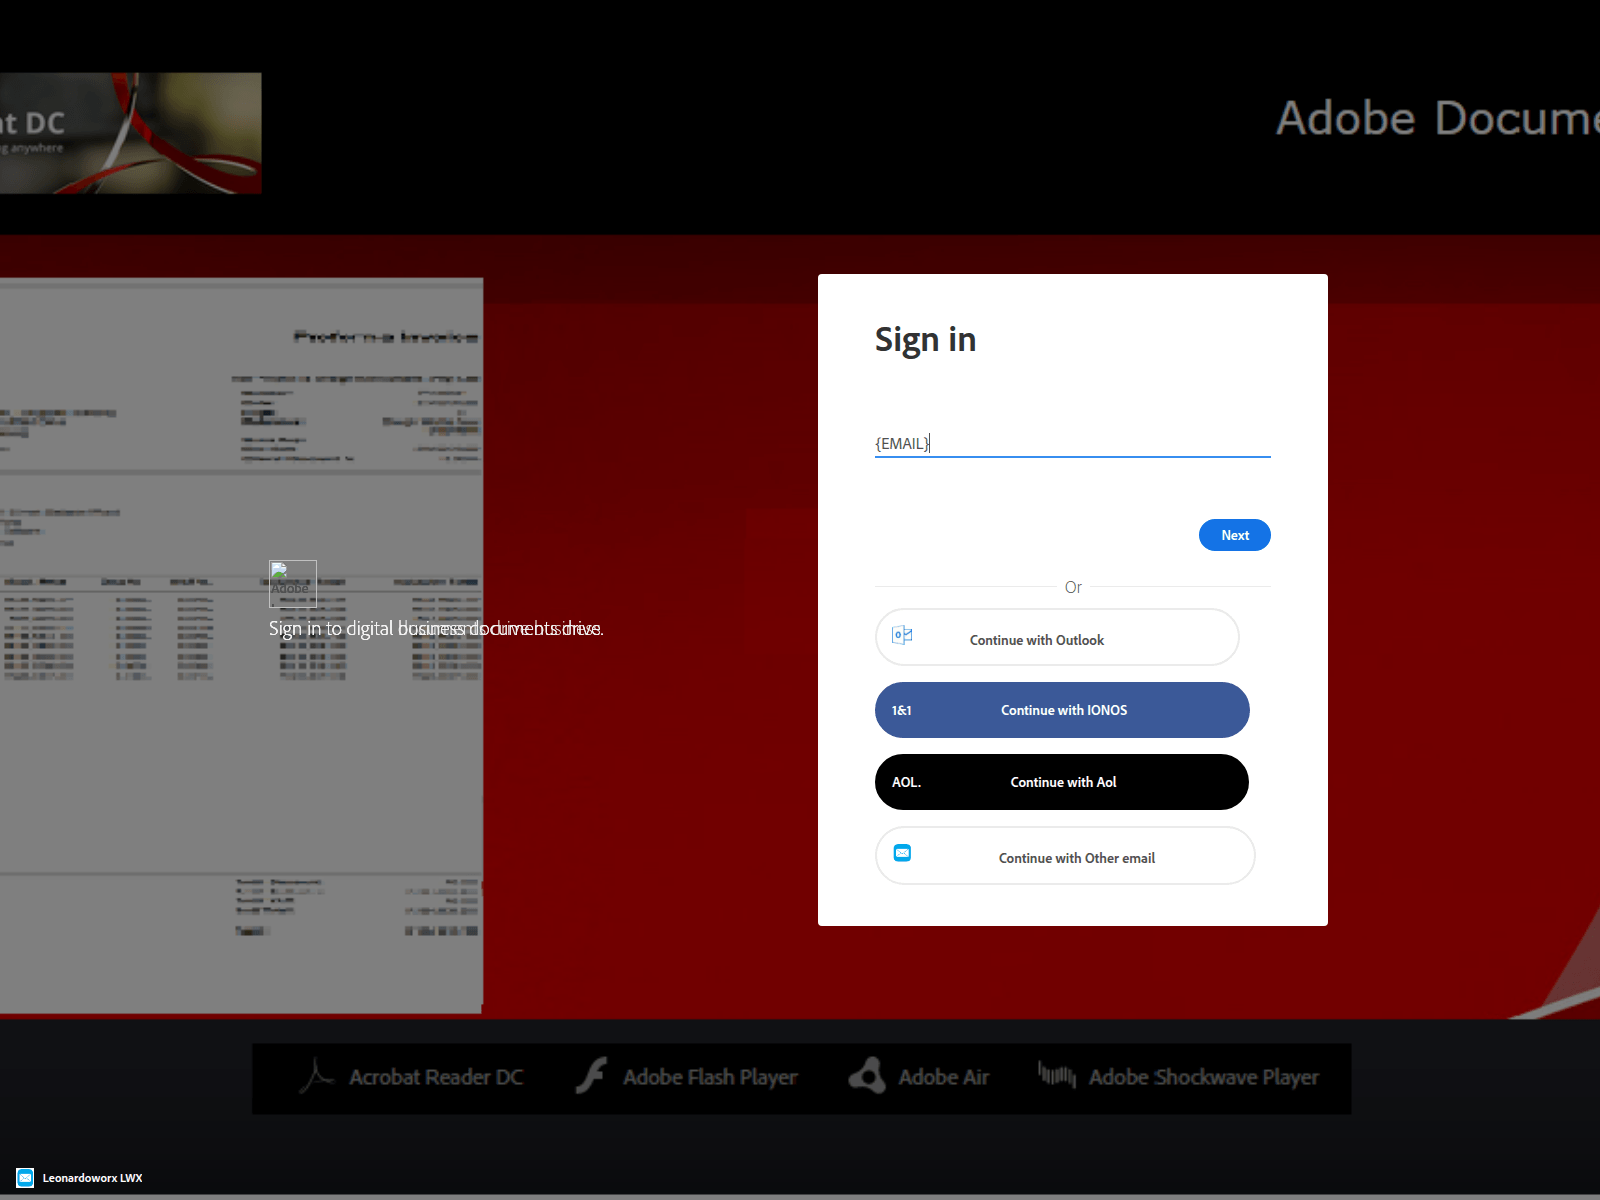This screenshot has height=1200, width=1600.
Task: Click 'Sign in to digital business documents' text
Action: point(436,628)
